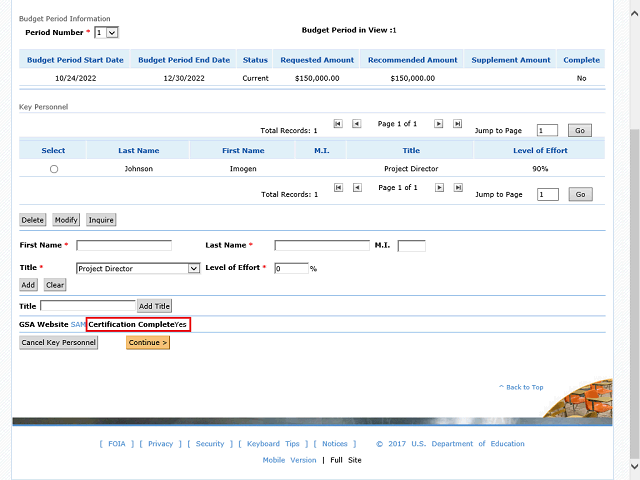Go to first page in top pager
The height and width of the screenshot is (480, 640).
click(x=338, y=124)
